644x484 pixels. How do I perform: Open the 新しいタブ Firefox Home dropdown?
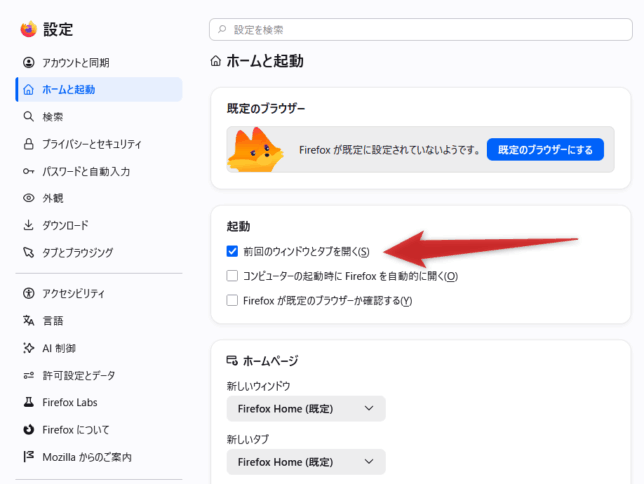tap(306, 462)
